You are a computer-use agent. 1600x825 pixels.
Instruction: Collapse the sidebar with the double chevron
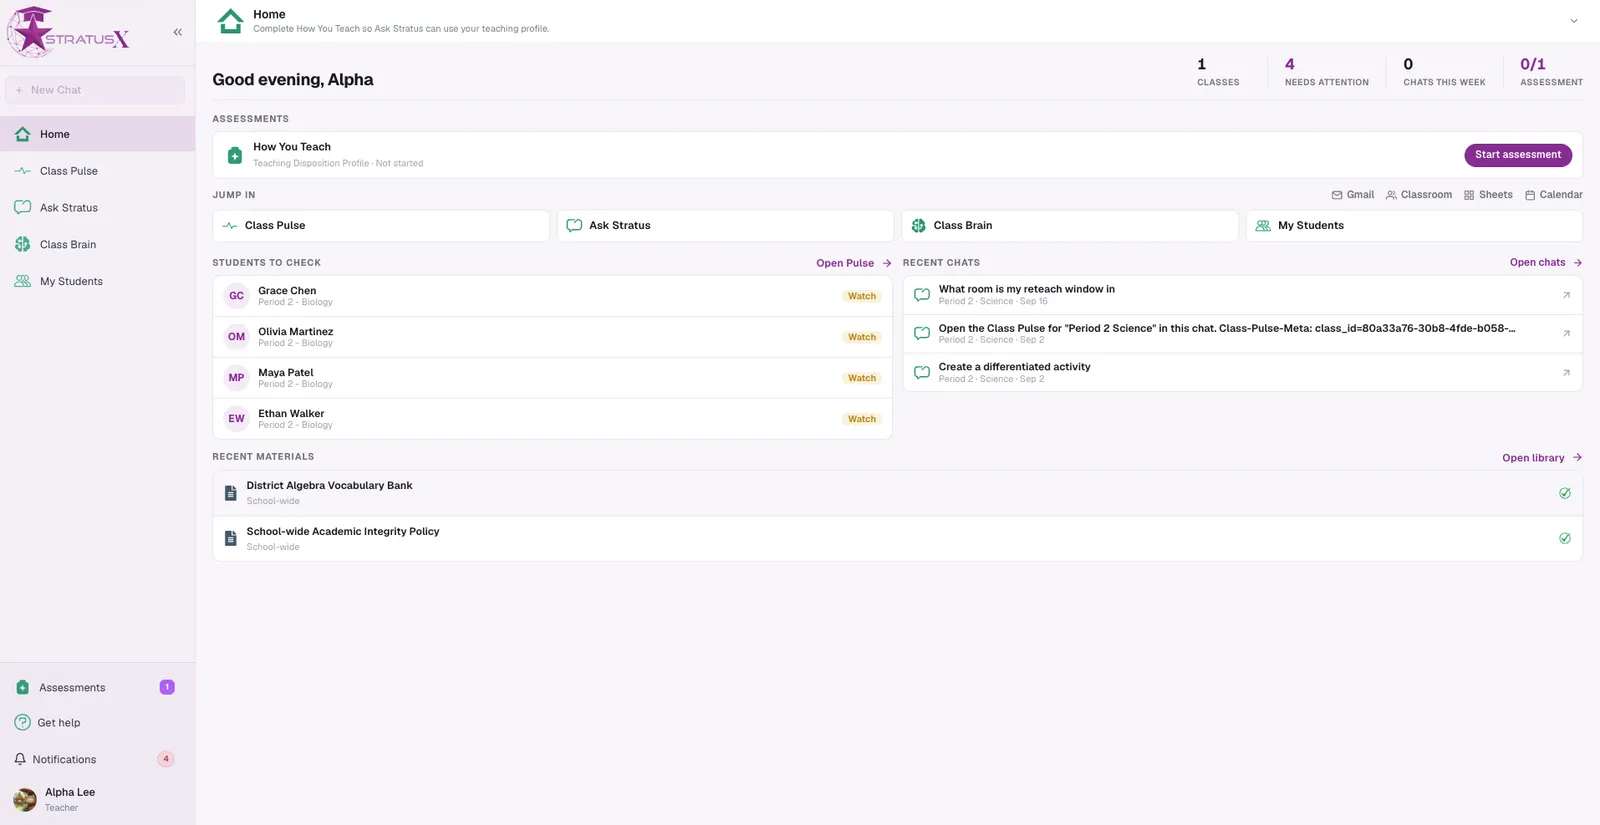(178, 32)
